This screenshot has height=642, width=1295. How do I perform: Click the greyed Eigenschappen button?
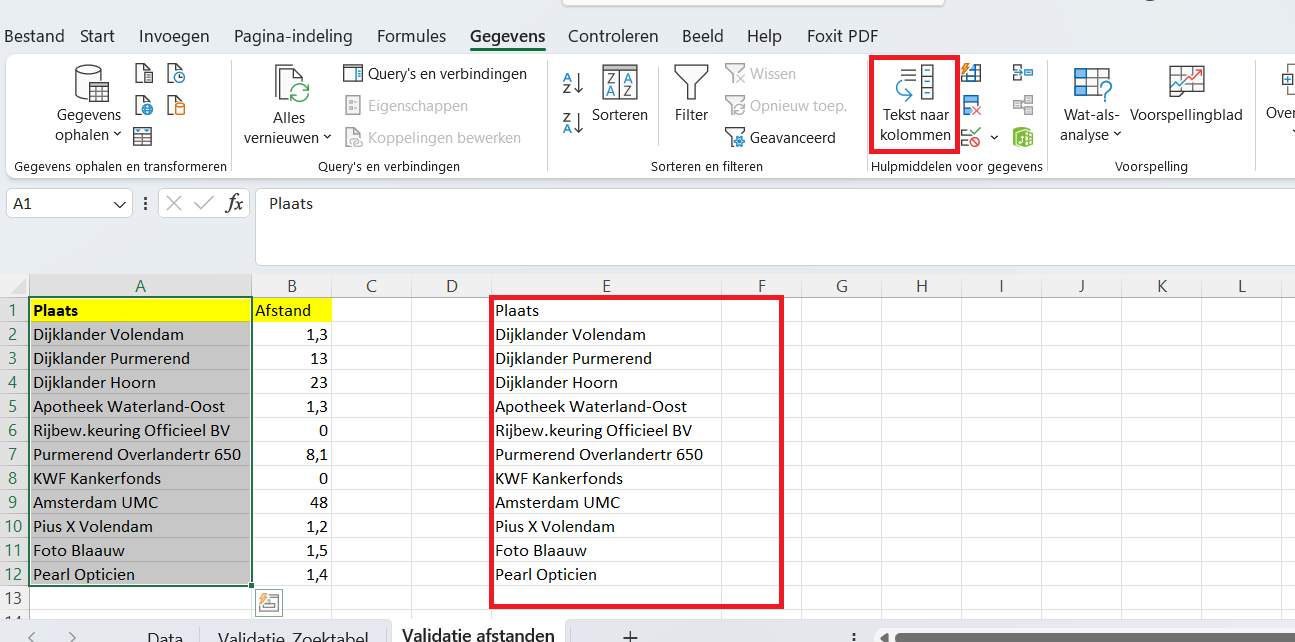(406, 105)
